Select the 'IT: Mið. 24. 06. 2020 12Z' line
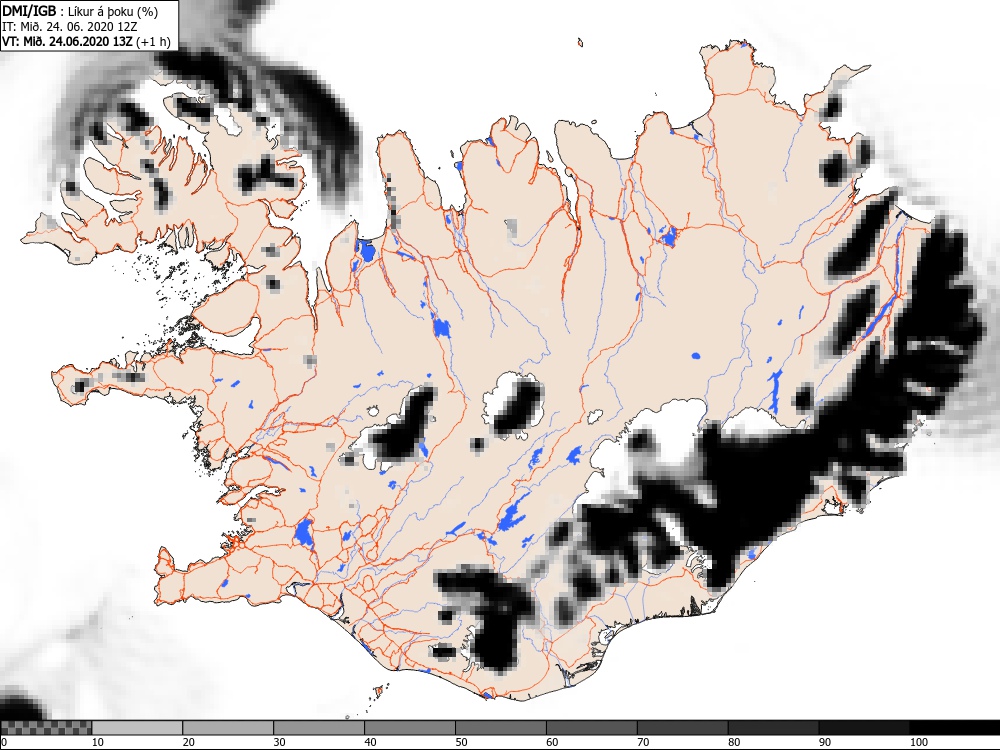 [70, 27]
